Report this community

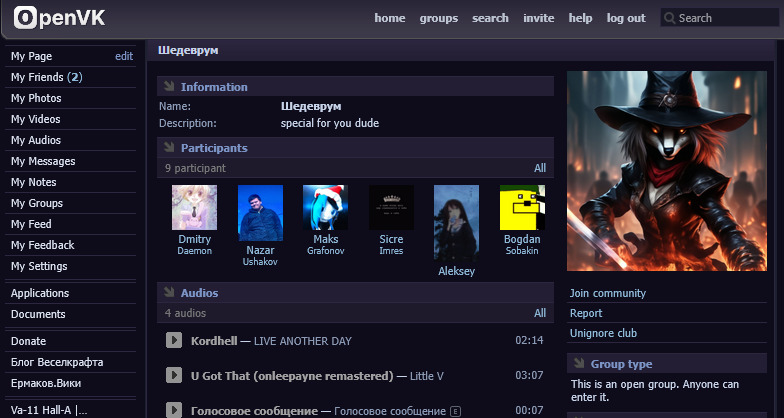586,313
